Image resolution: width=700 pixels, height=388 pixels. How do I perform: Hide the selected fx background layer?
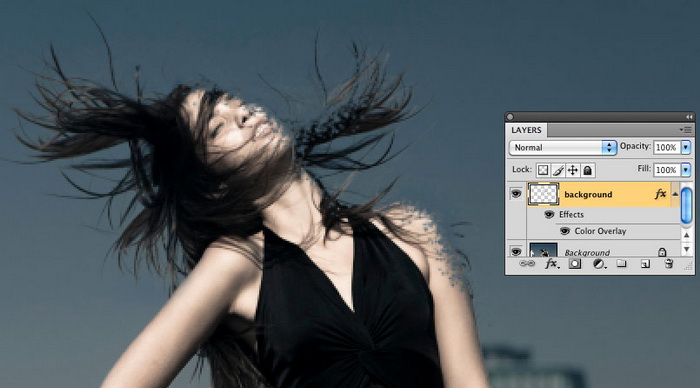click(x=516, y=194)
